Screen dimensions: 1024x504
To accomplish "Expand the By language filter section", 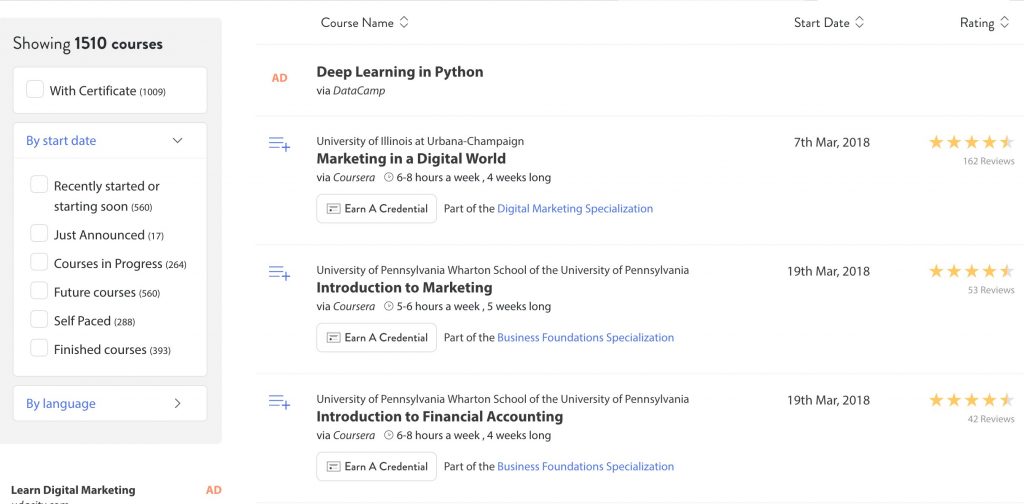I will 110,403.
